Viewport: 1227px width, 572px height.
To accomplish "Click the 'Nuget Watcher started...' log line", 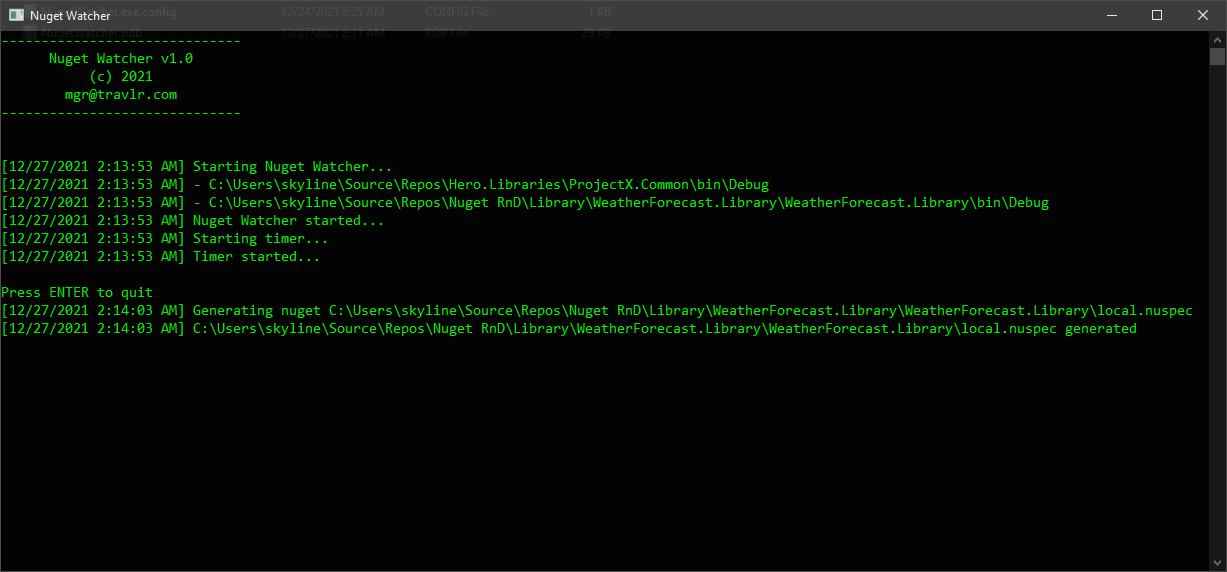I will [193, 221].
